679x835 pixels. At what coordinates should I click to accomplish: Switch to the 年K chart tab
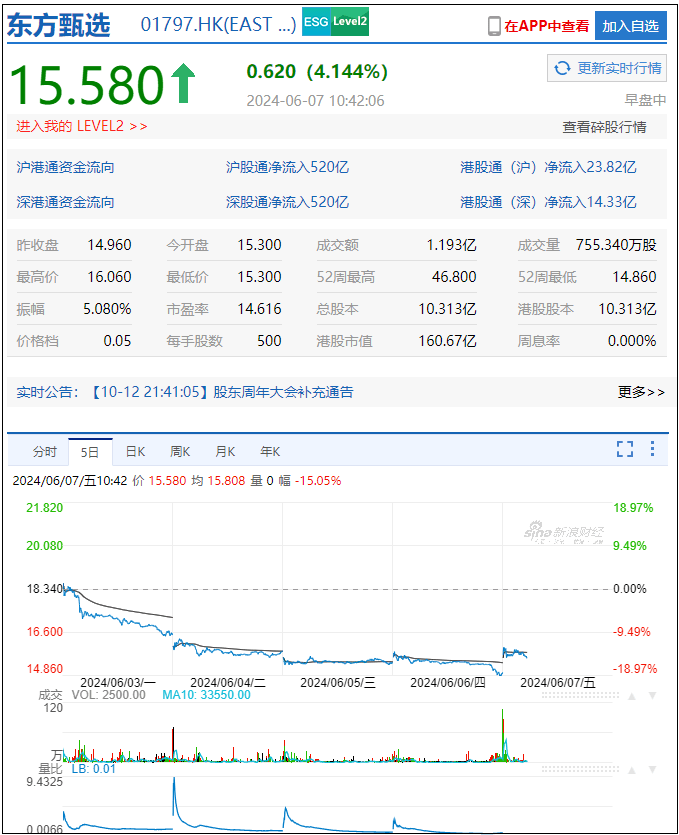pos(270,452)
